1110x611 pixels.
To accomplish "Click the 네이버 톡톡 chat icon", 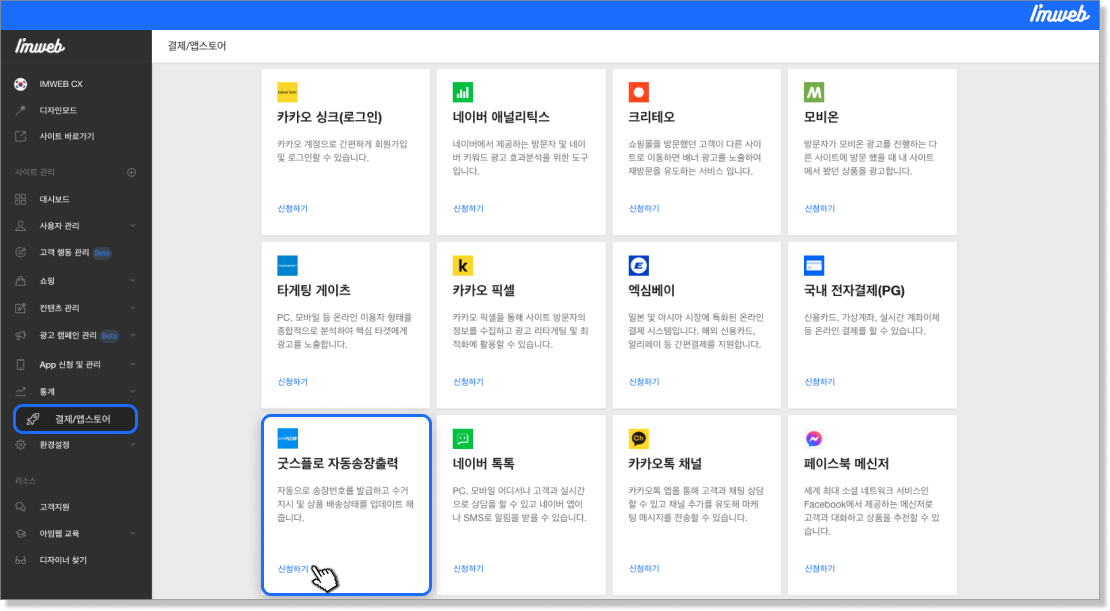I will pos(463,438).
